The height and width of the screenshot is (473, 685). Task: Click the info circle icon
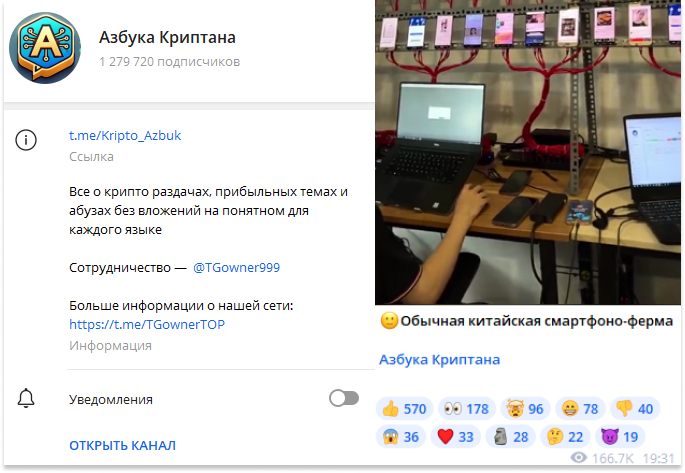click(26, 140)
